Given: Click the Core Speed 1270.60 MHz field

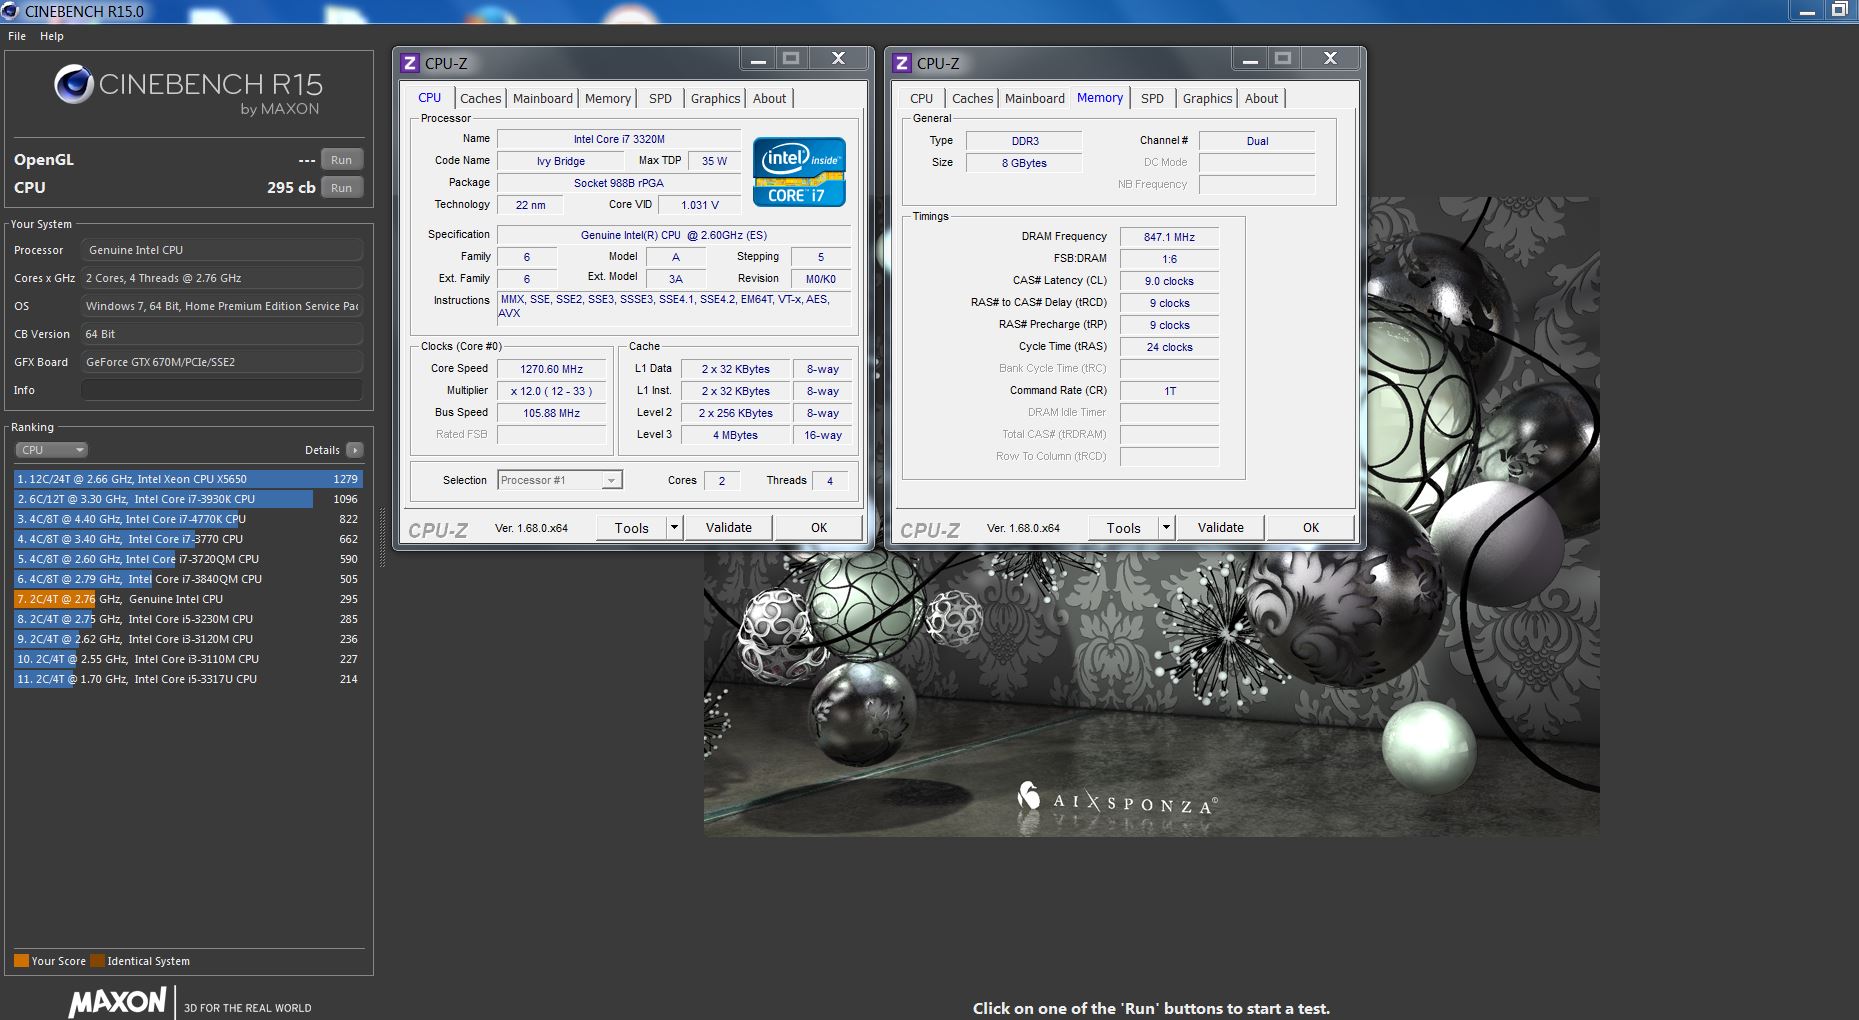Looking at the screenshot, I should 551,369.
